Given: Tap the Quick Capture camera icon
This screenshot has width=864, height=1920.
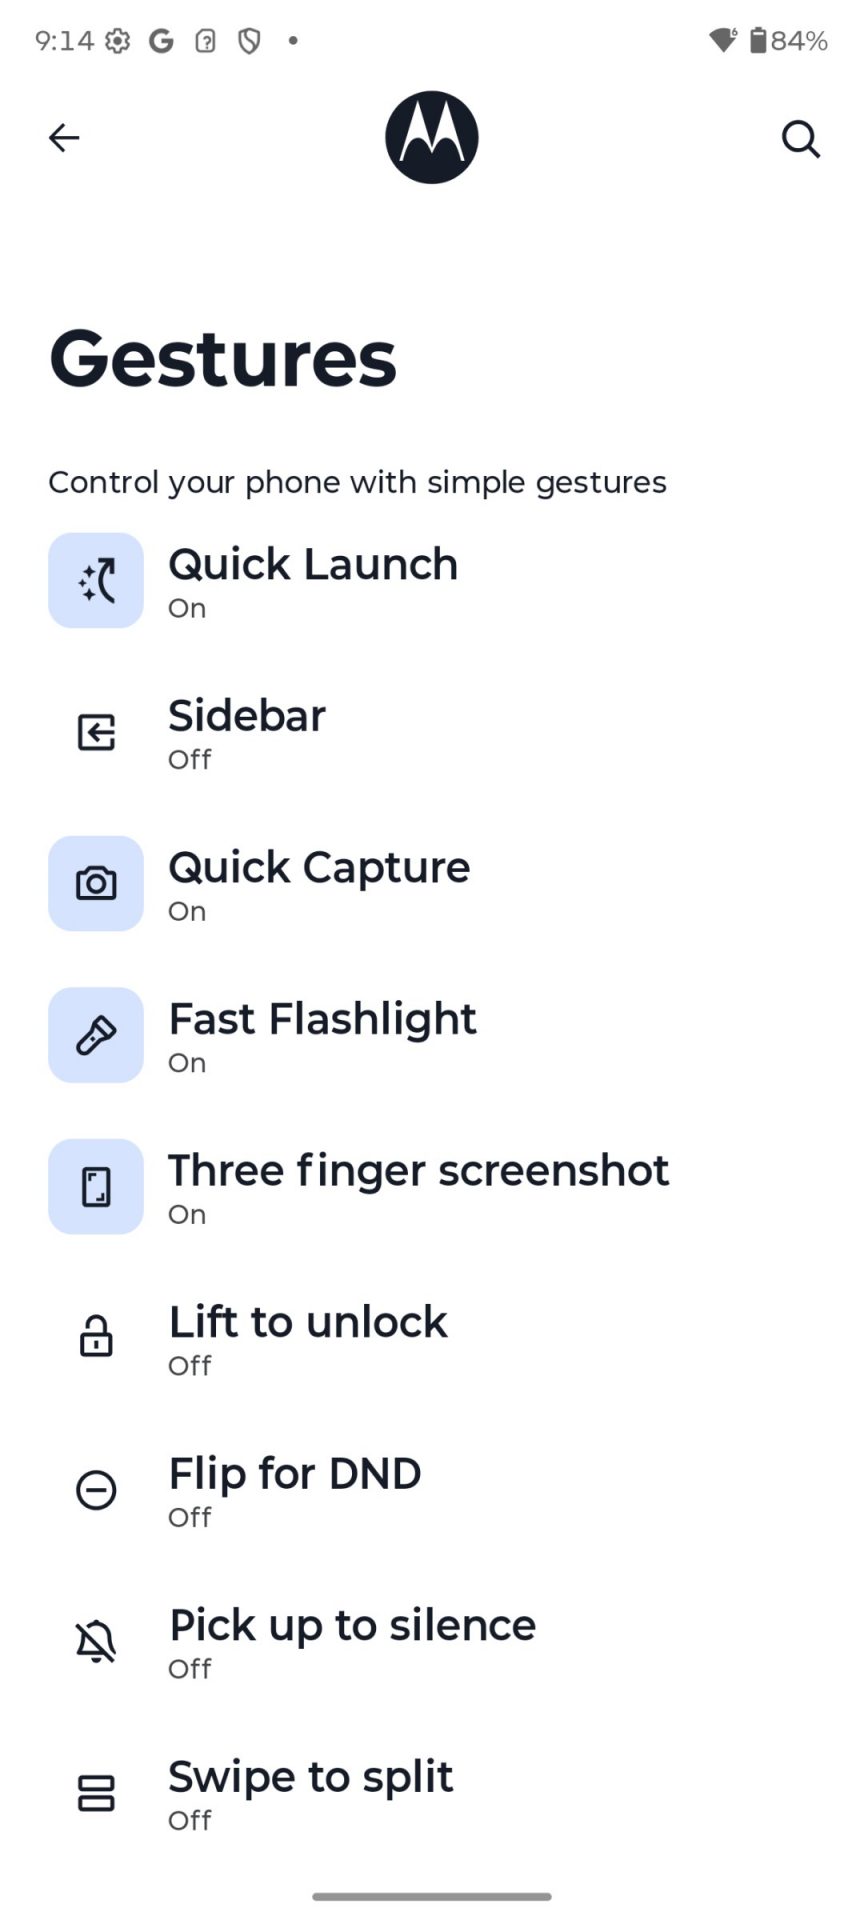Looking at the screenshot, I should 96,884.
